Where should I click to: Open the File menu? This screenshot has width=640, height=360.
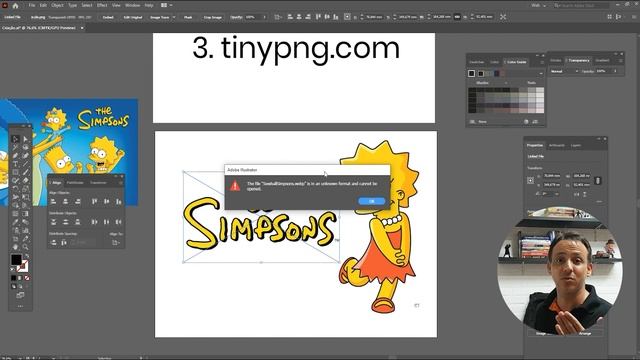(32, 5)
